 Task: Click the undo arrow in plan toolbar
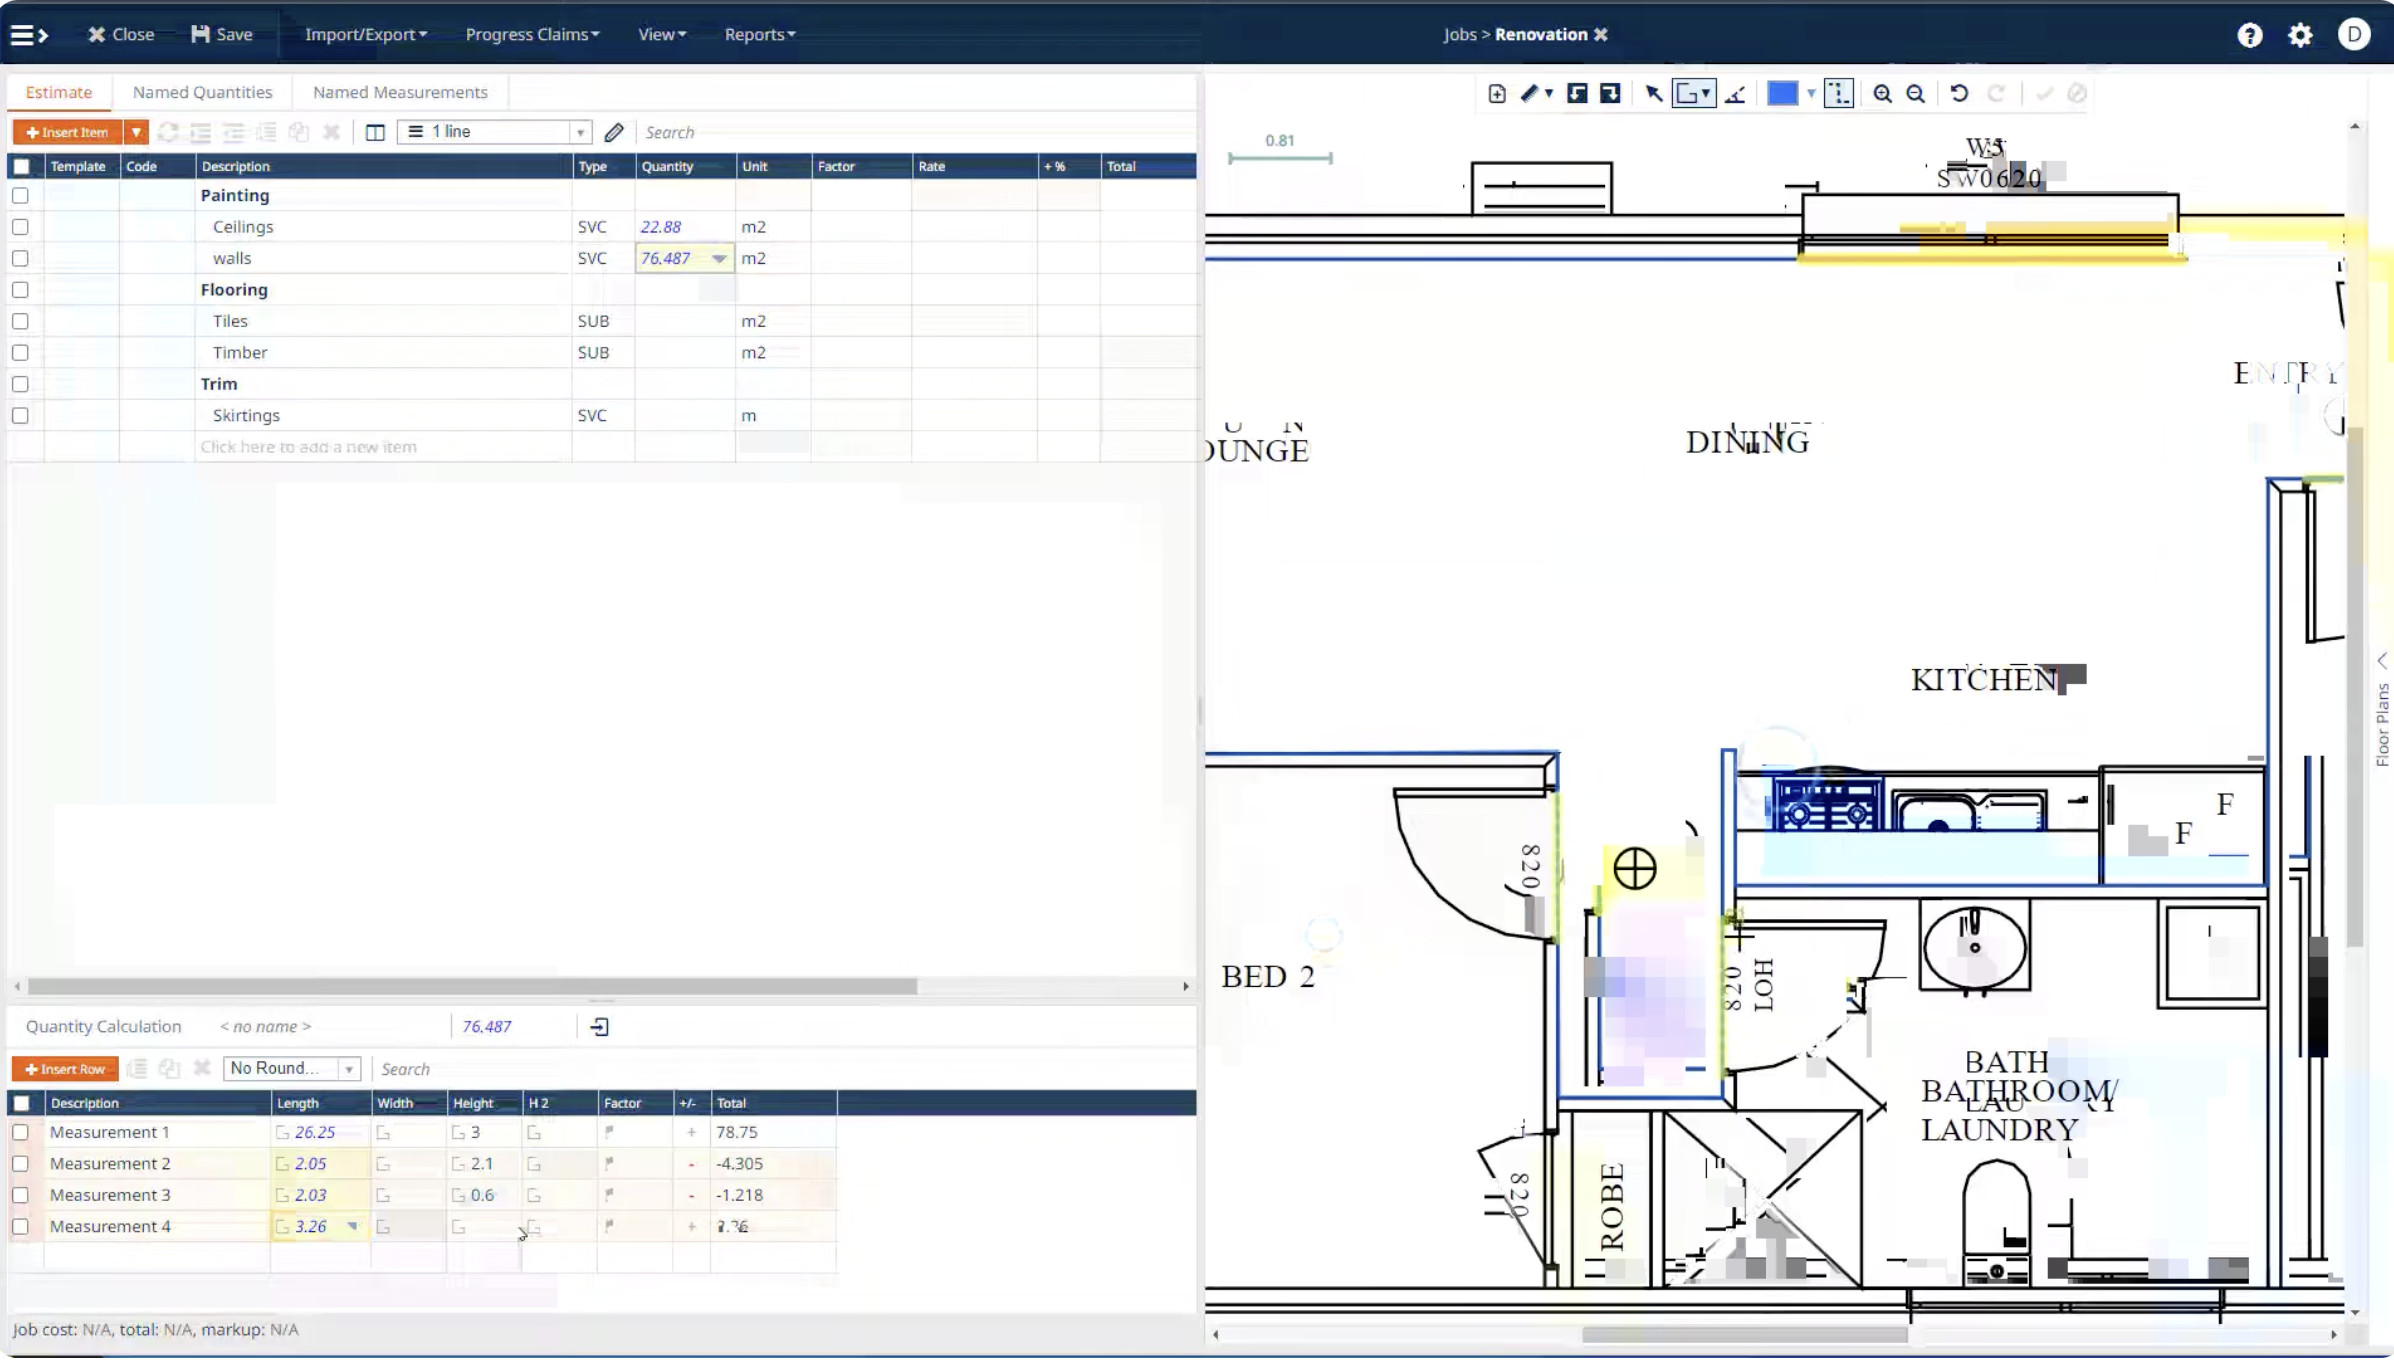pyautogui.click(x=1959, y=94)
